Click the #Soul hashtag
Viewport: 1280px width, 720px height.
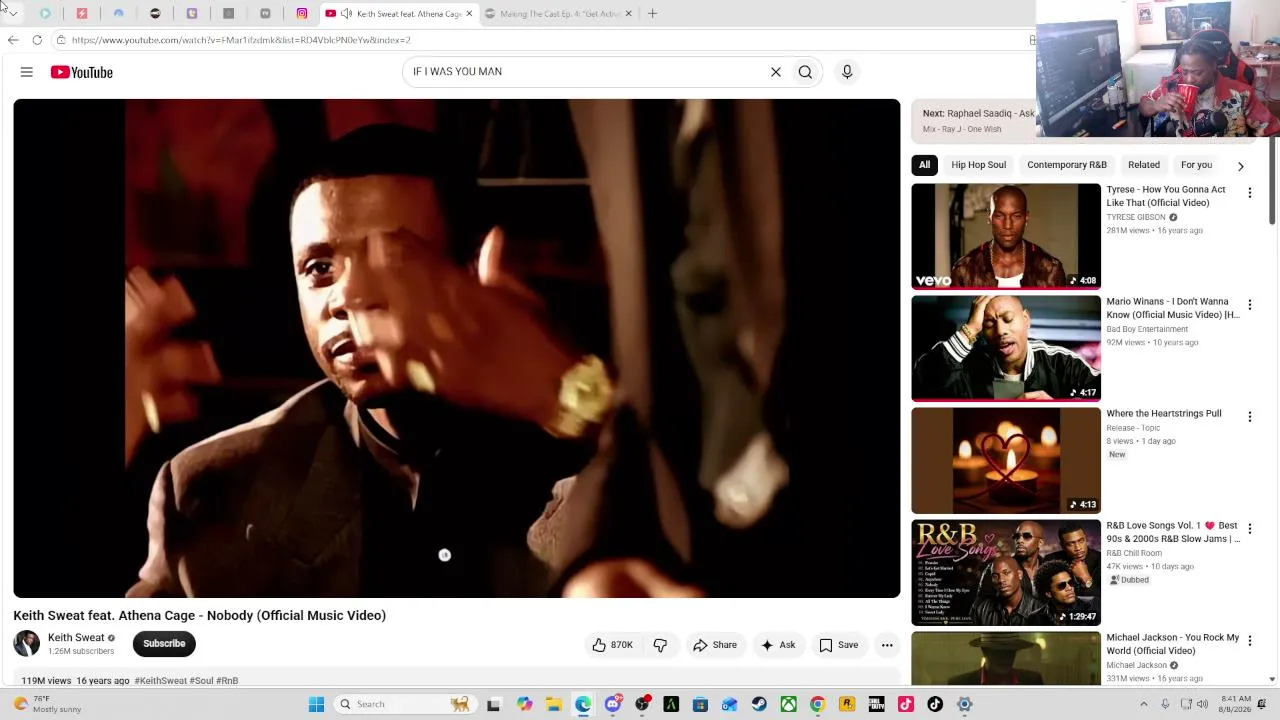pyautogui.click(x=201, y=681)
